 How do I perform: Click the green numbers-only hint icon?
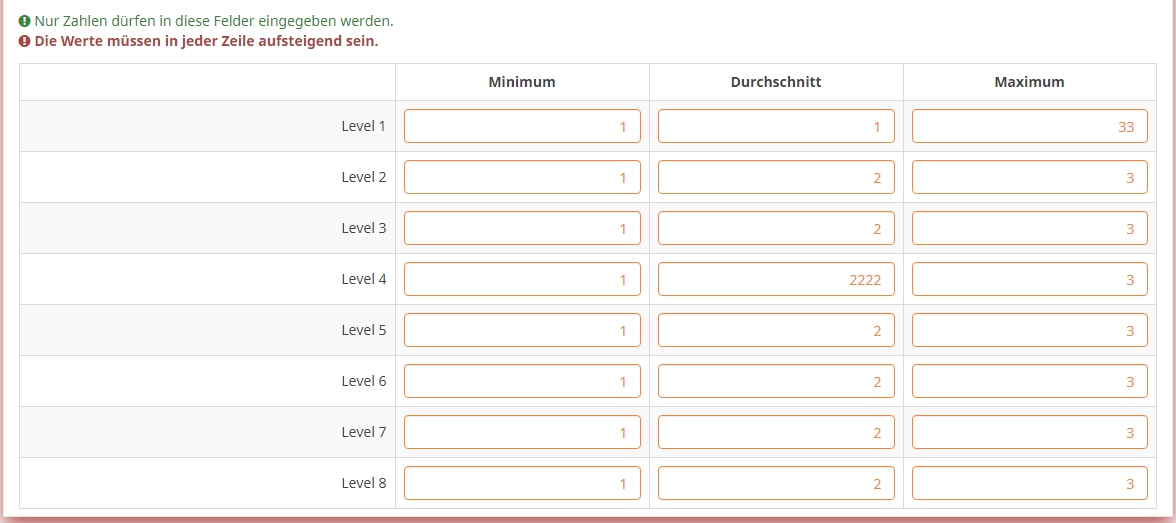click(x=25, y=21)
